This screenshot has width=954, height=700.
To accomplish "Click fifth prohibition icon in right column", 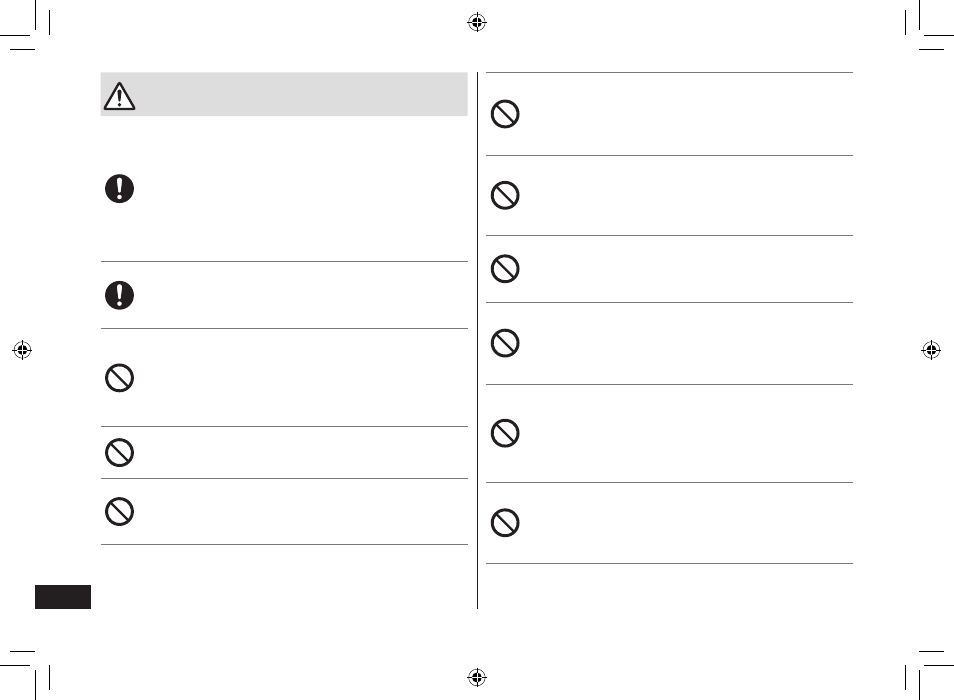I will click(x=505, y=433).
